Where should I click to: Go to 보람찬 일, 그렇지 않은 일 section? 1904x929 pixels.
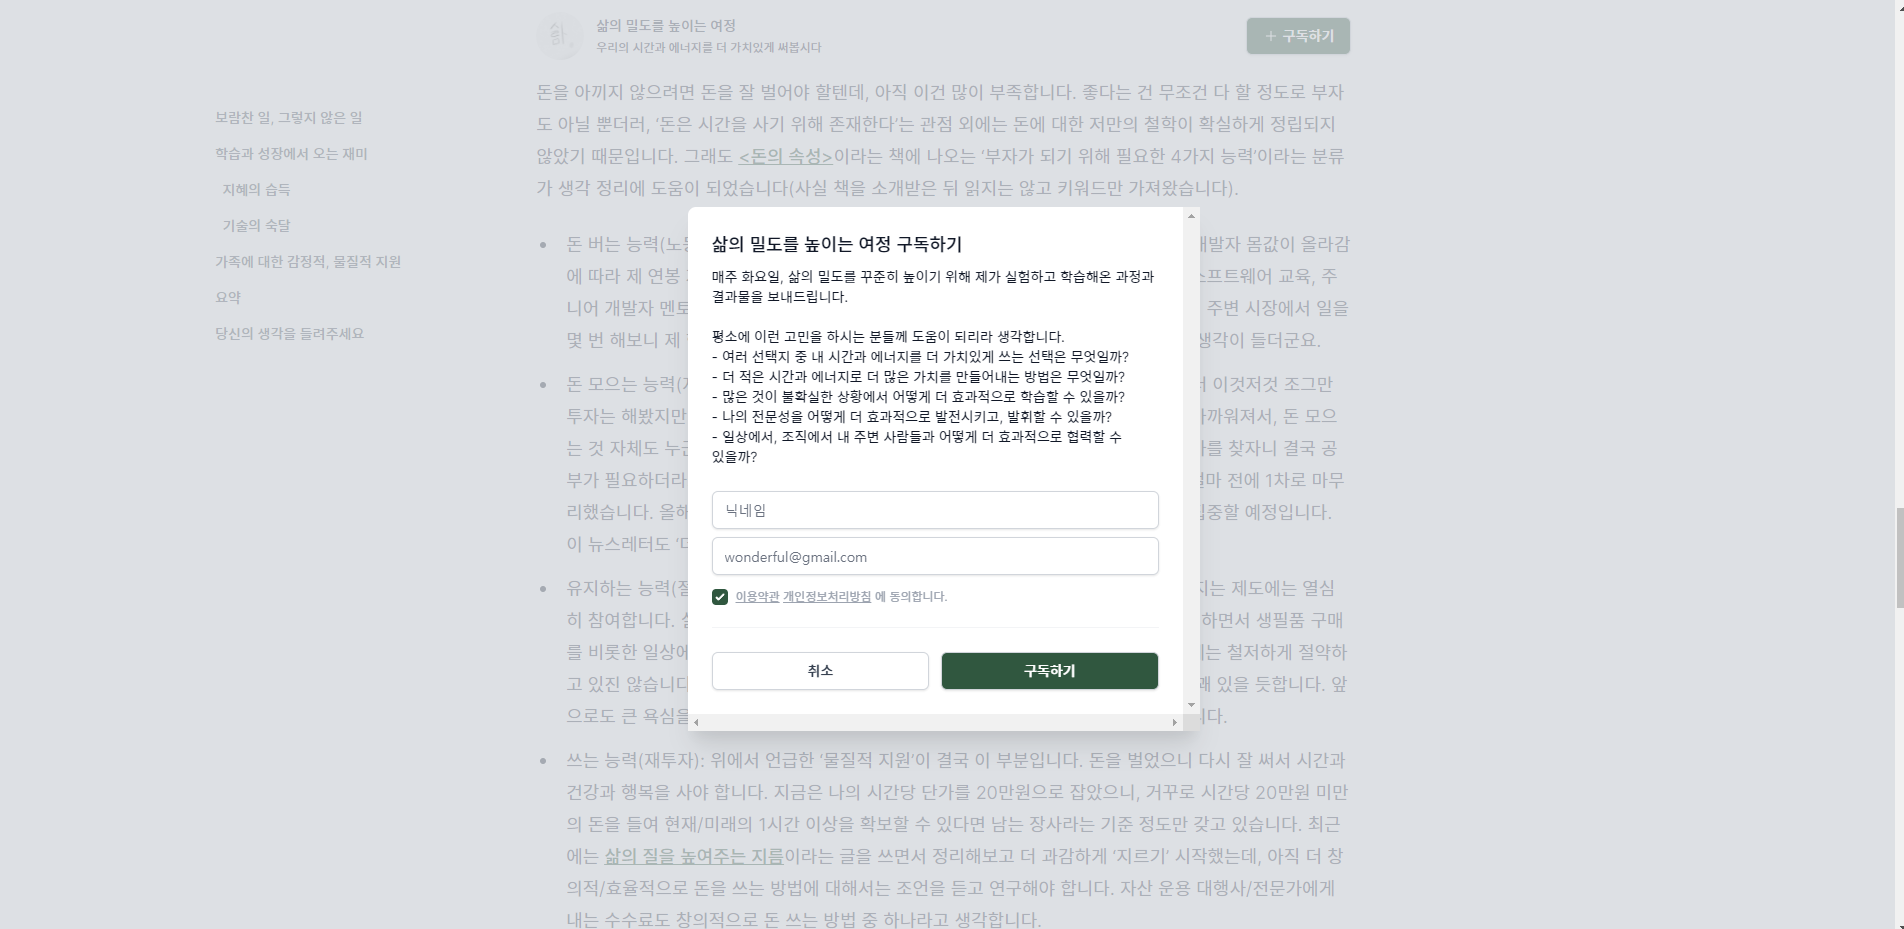click(289, 118)
